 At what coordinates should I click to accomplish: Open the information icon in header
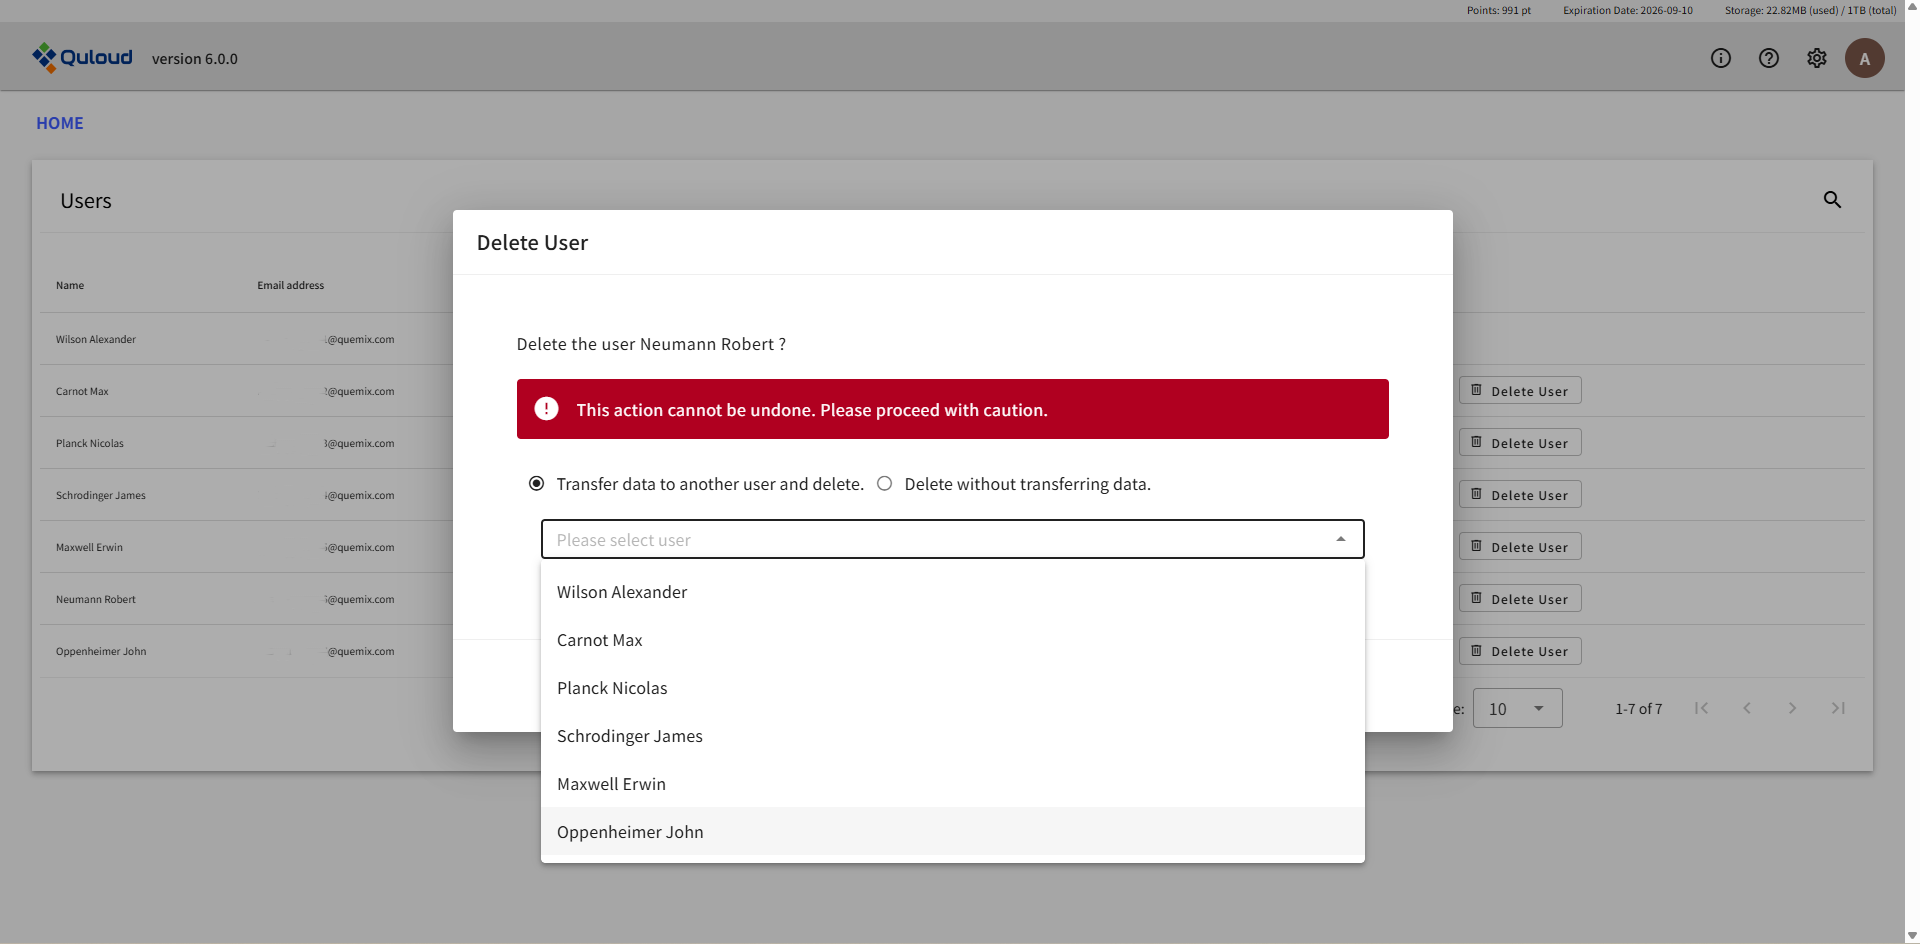(x=1720, y=58)
